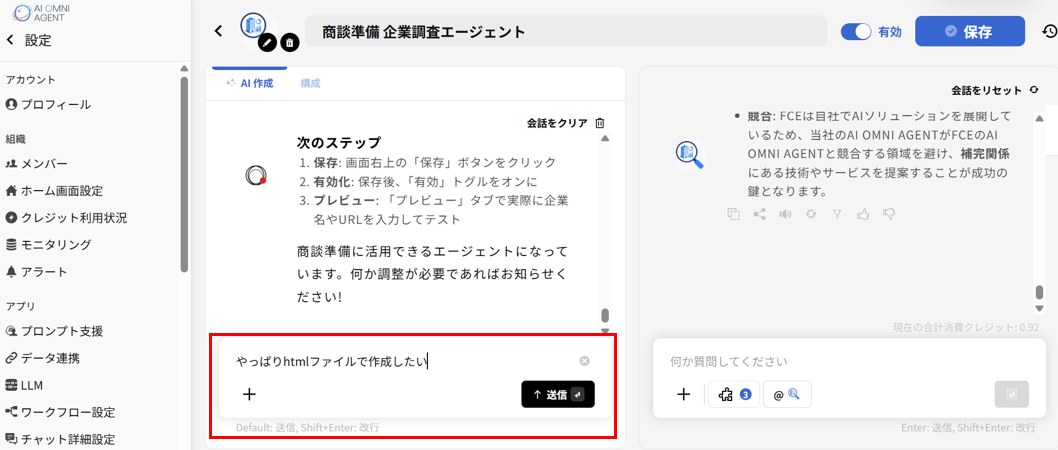1058x450 pixels.
Task: Toggle the 有効 switch off
Action: click(857, 32)
